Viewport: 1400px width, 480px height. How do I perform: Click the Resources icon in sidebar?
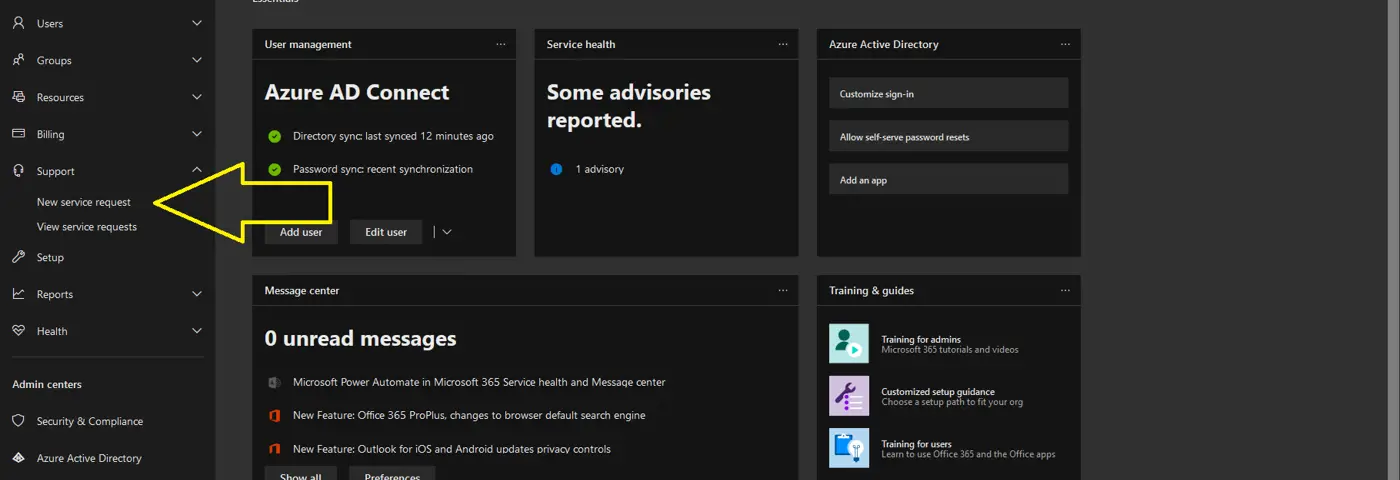pos(18,97)
